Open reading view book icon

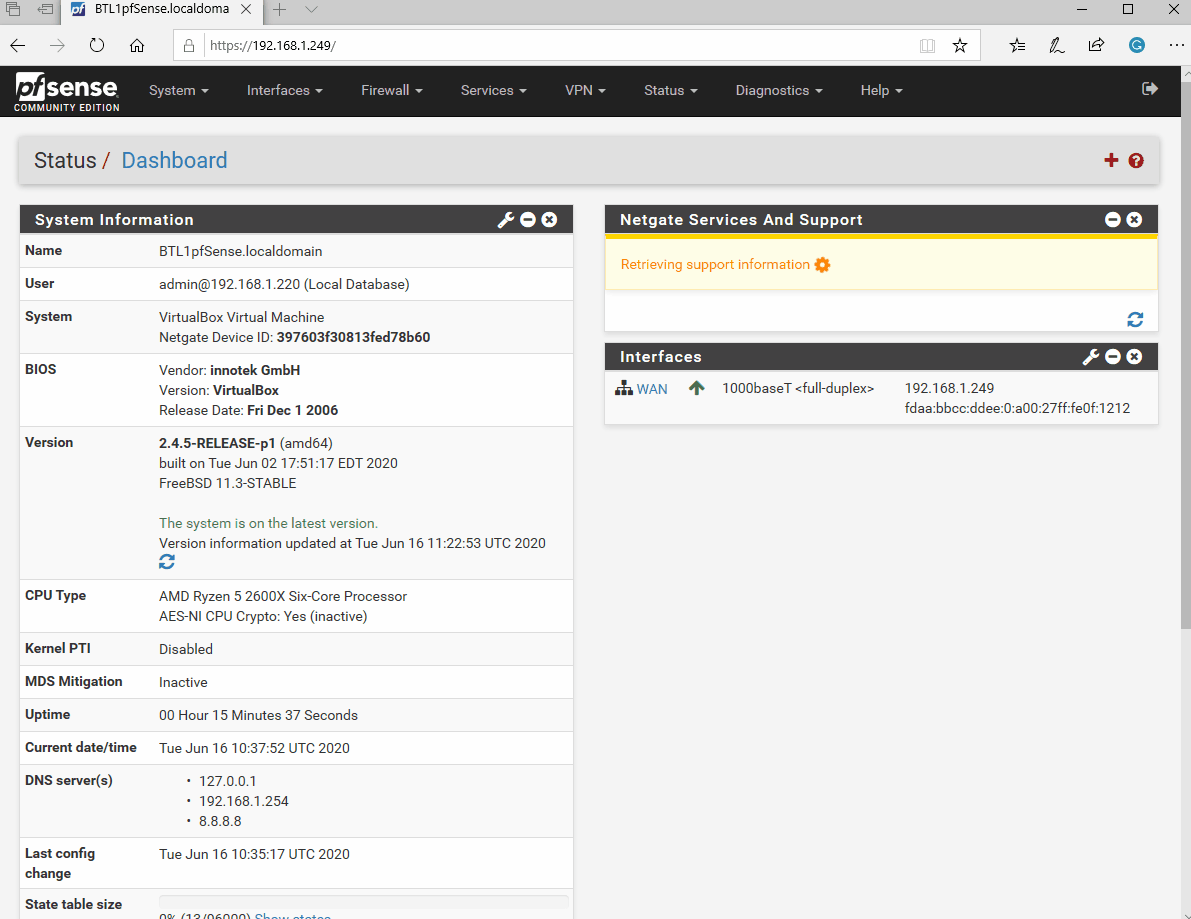point(927,46)
